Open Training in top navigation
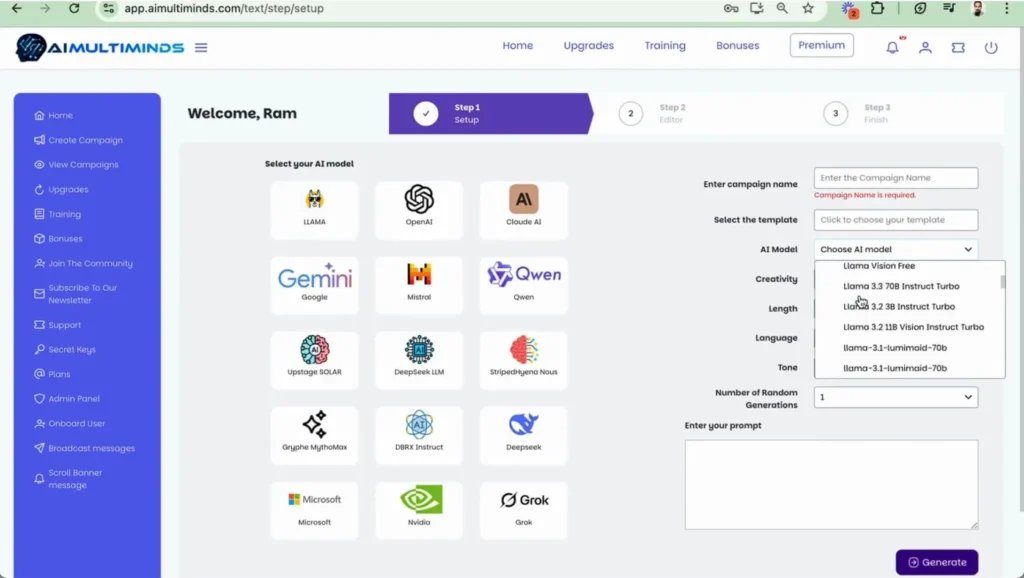This screenshot has width=1024, height=578. pos(665,46)
